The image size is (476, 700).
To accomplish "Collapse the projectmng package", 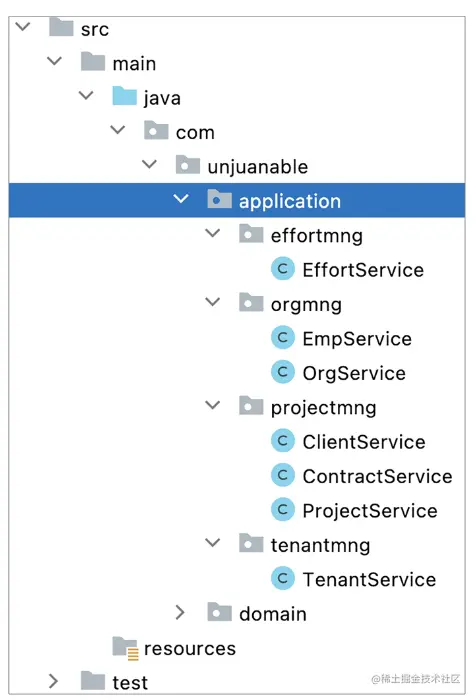I will click(213, 405).
